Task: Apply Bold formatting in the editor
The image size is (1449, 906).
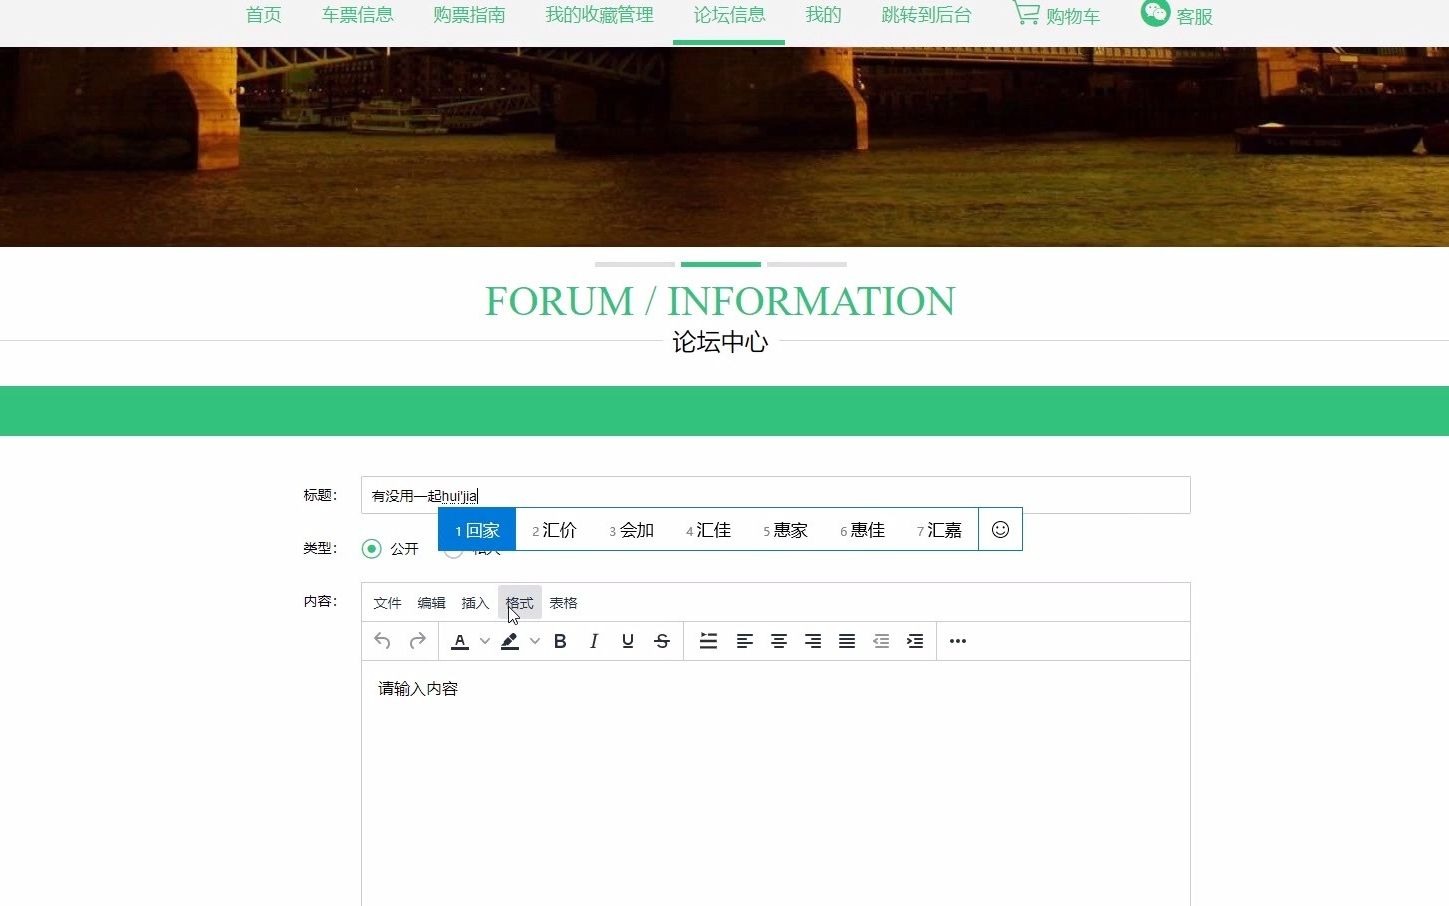Action: [560, 641]
